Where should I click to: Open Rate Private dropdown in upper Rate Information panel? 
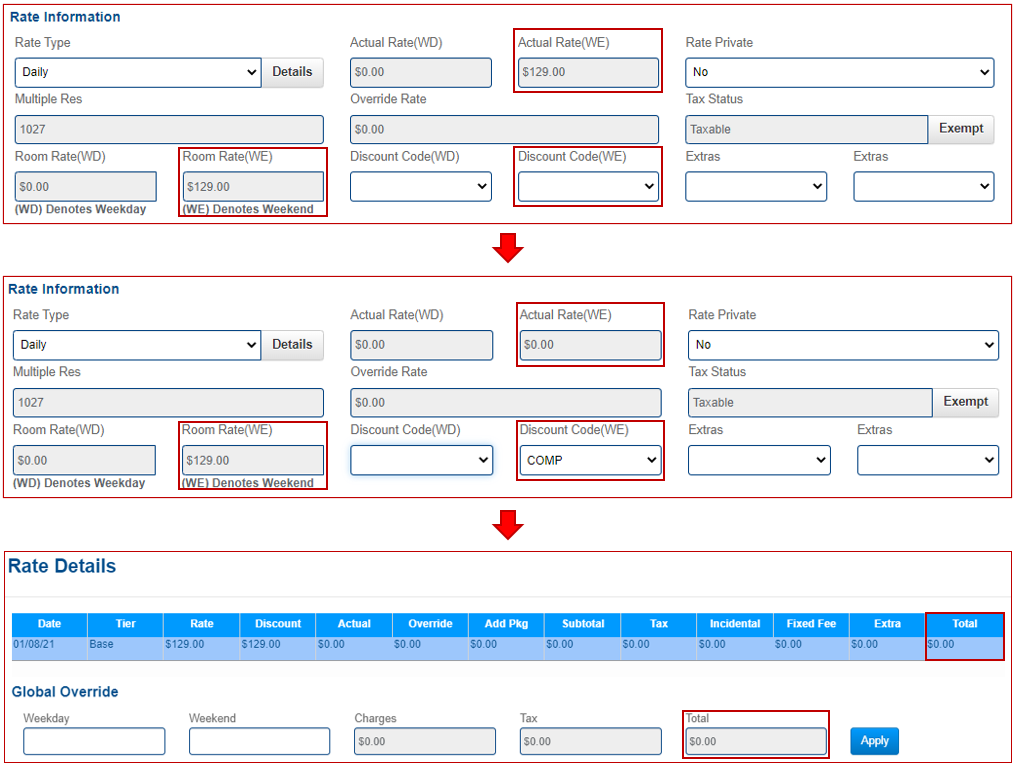(840, 72)
